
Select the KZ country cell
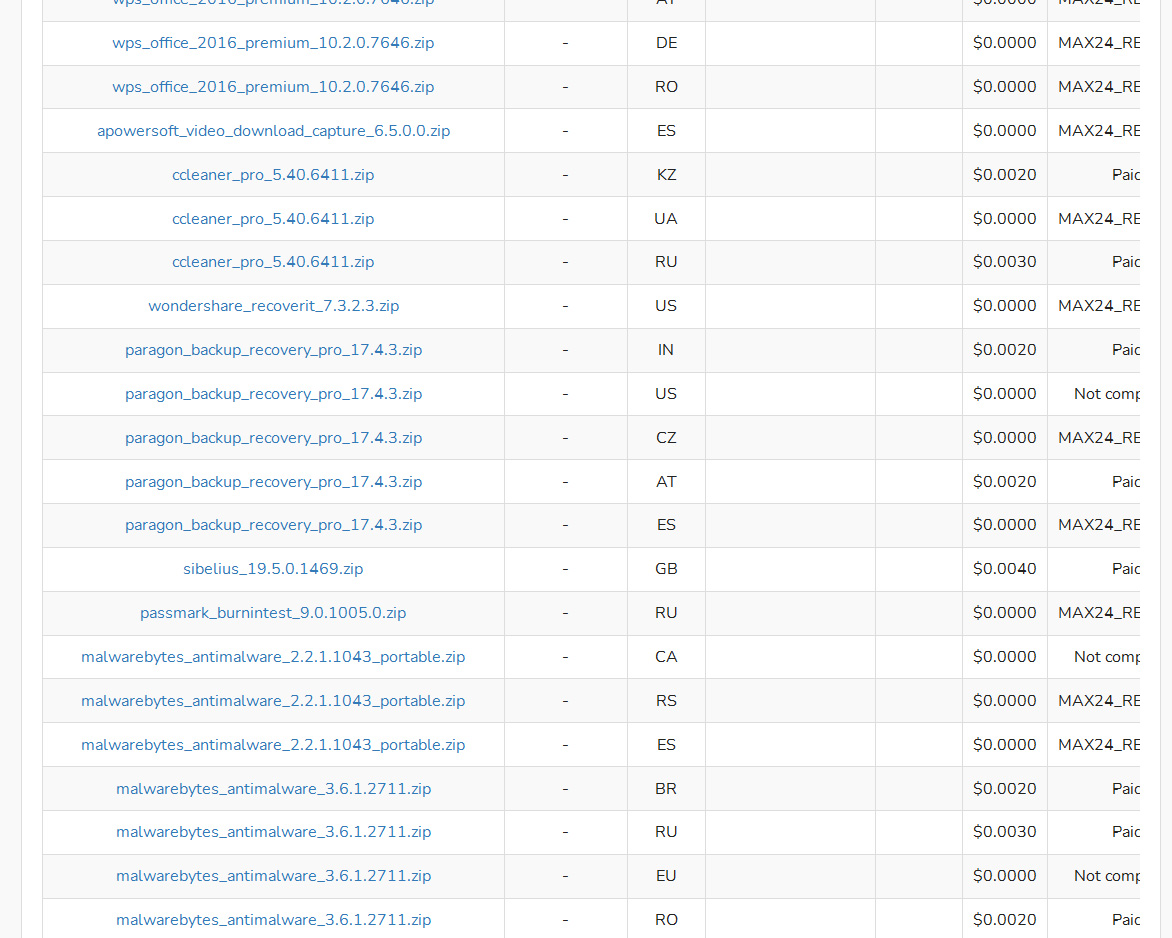tap(666, 175)
